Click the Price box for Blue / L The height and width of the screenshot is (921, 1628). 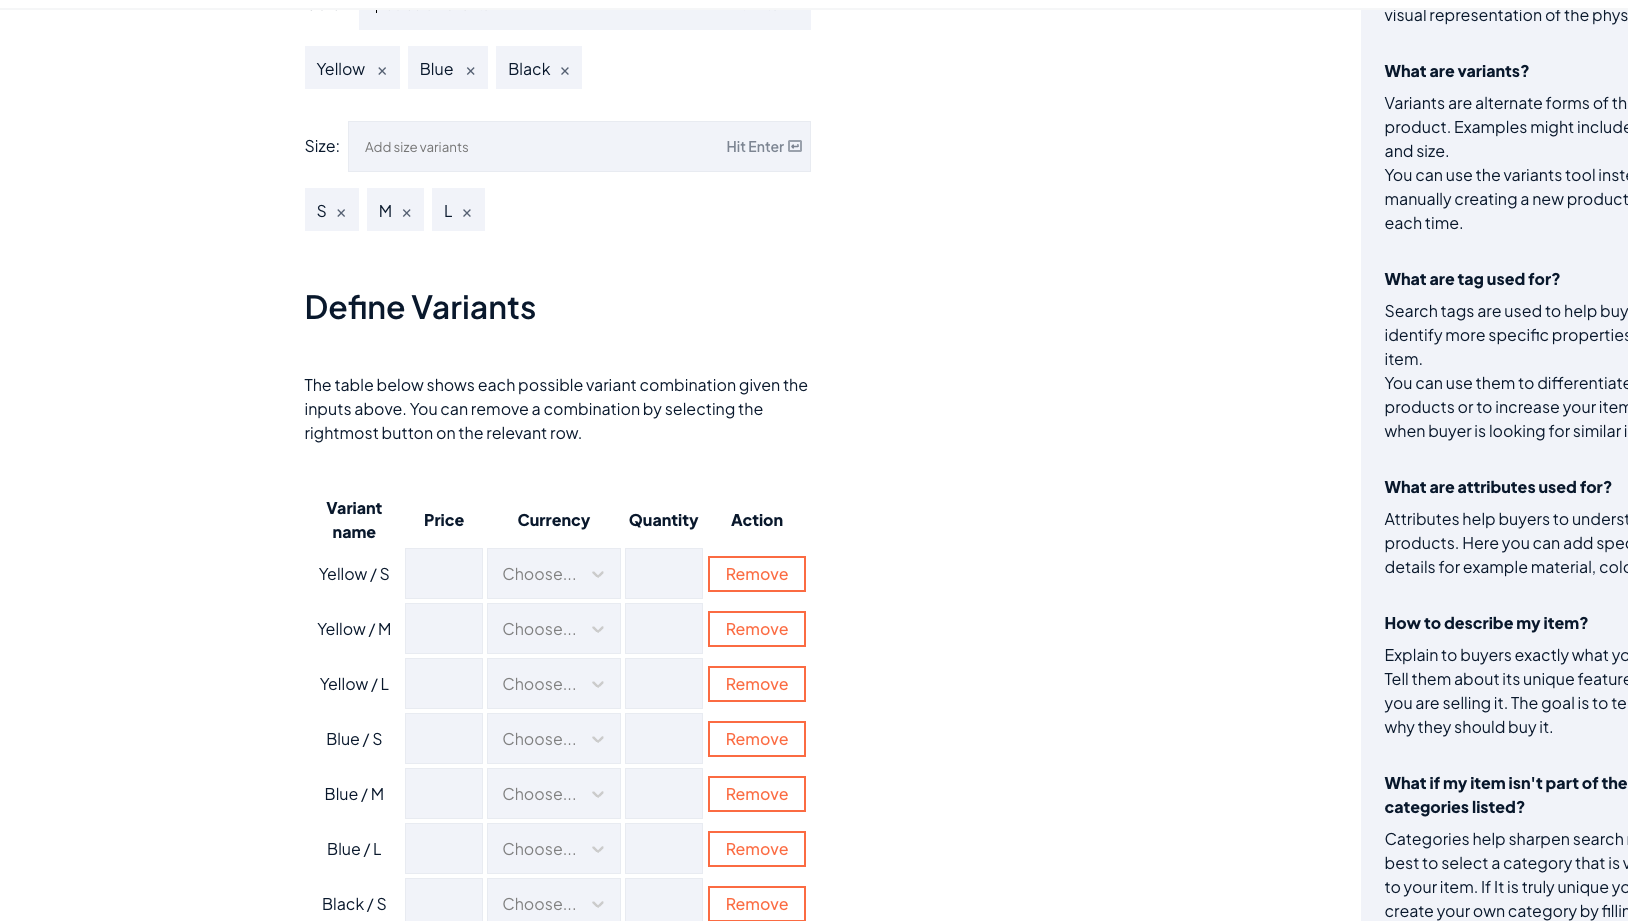[x=443, y=848]
